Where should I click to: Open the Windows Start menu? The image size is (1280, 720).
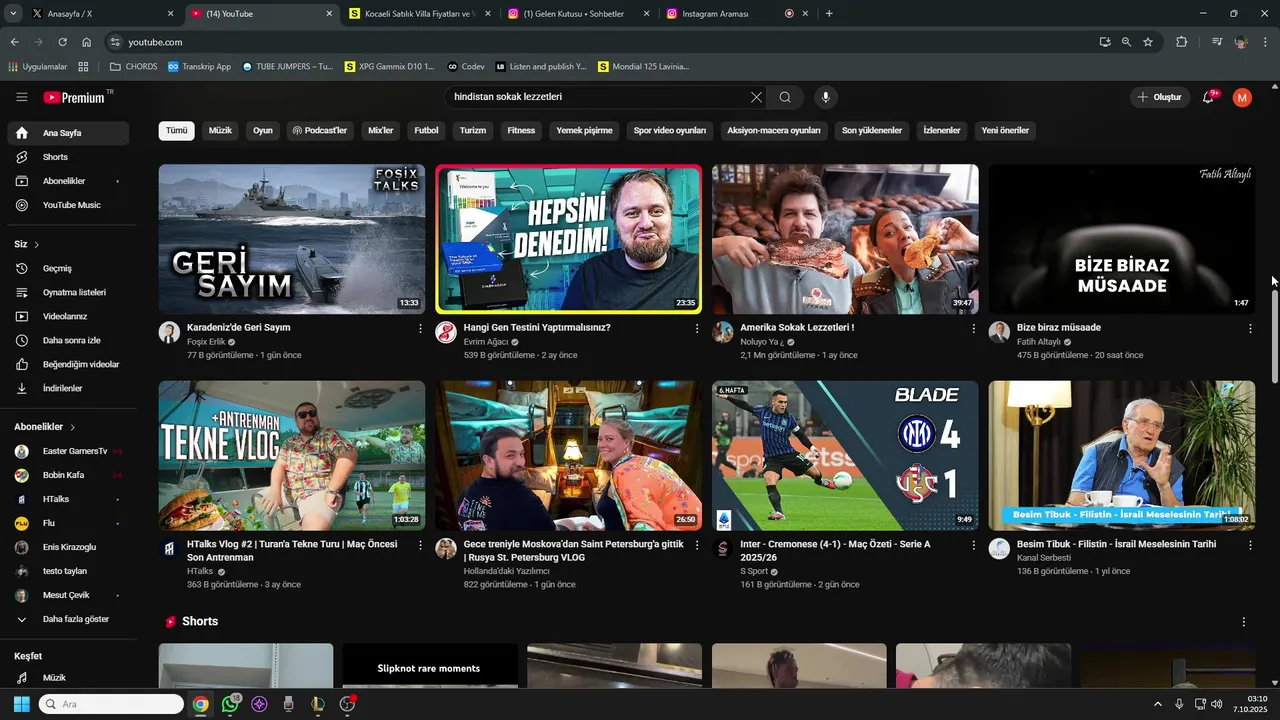coord(21,704)
